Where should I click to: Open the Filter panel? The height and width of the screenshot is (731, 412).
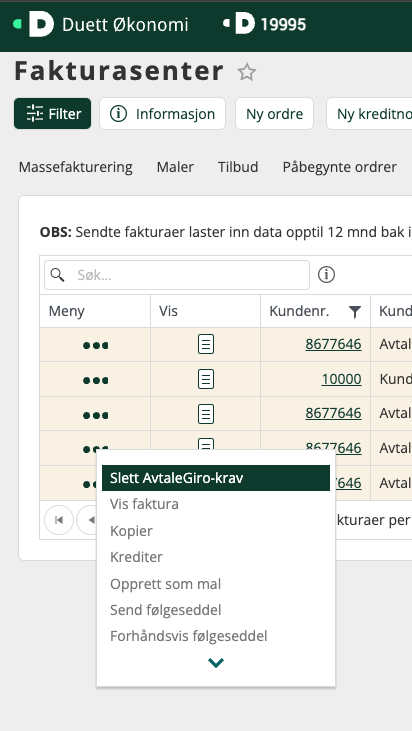[53, 114]
